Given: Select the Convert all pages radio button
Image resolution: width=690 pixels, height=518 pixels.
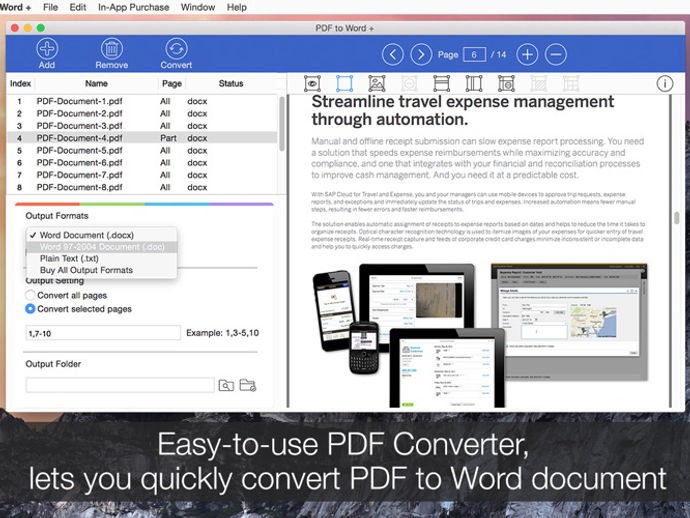Looking at the screenshot, I should pyautogui.click(x=30, y=295).
